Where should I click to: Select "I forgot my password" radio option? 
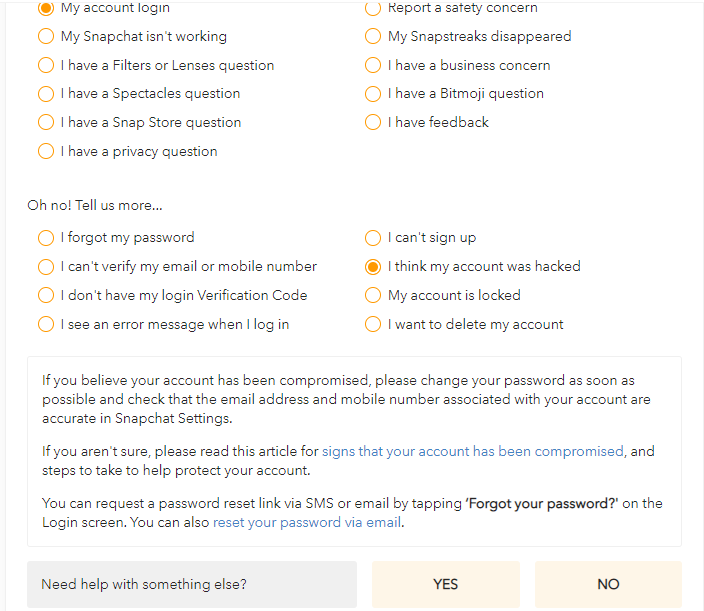pyautogui.click(x=46, y=238)
